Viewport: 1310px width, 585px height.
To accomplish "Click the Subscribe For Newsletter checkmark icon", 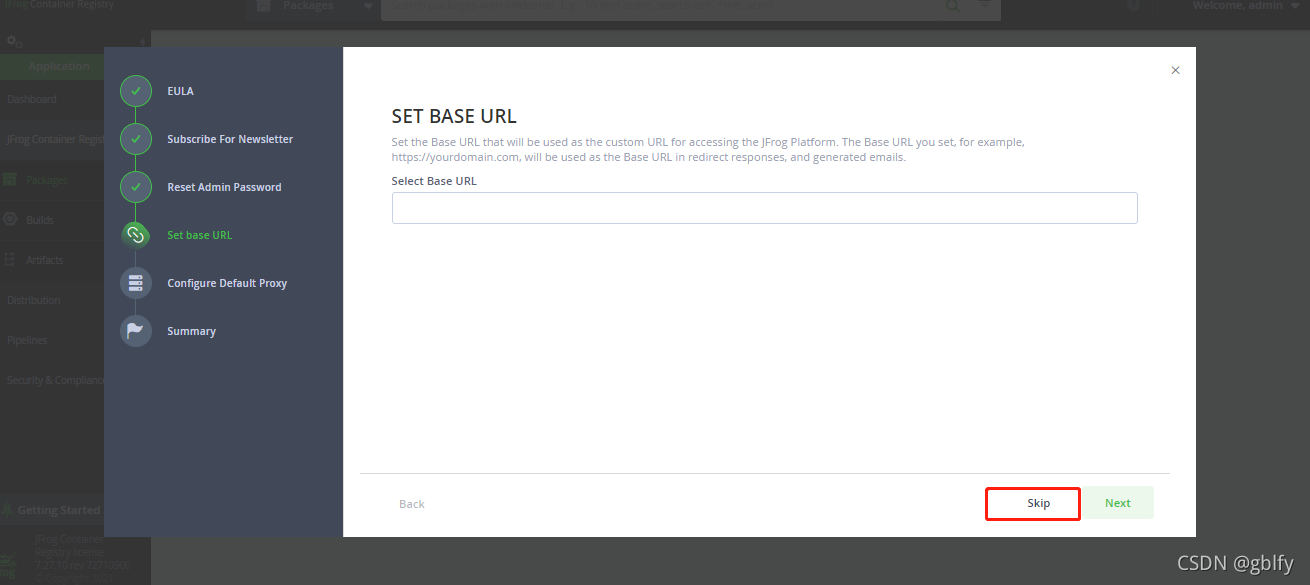I will click(x=136, y=139).
